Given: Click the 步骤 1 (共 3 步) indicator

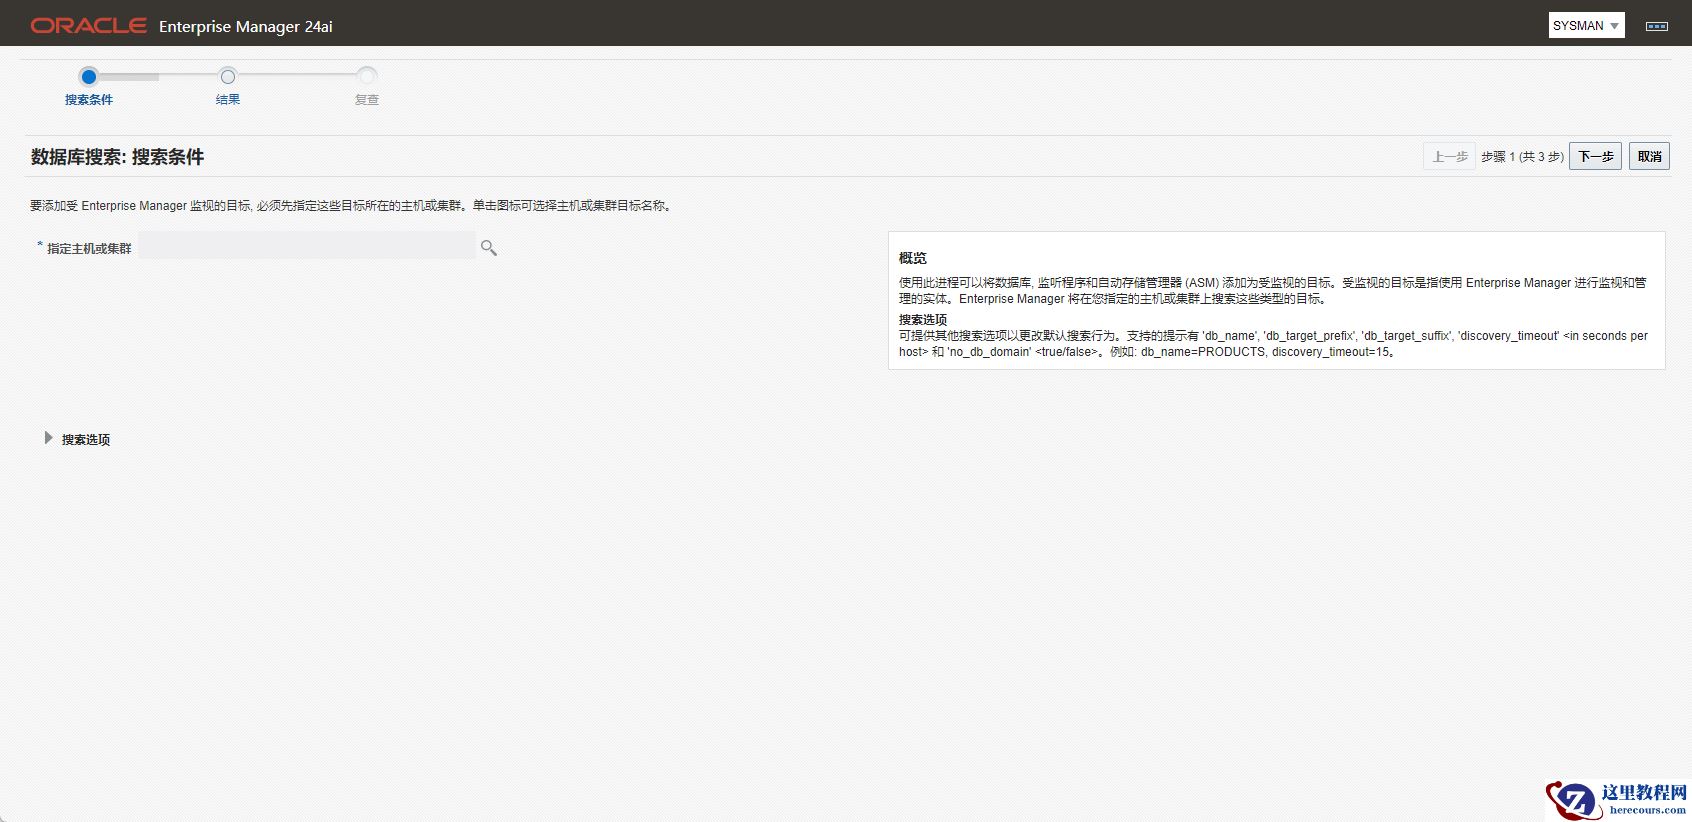Looking at the screenshot, I should [1522, 157].
